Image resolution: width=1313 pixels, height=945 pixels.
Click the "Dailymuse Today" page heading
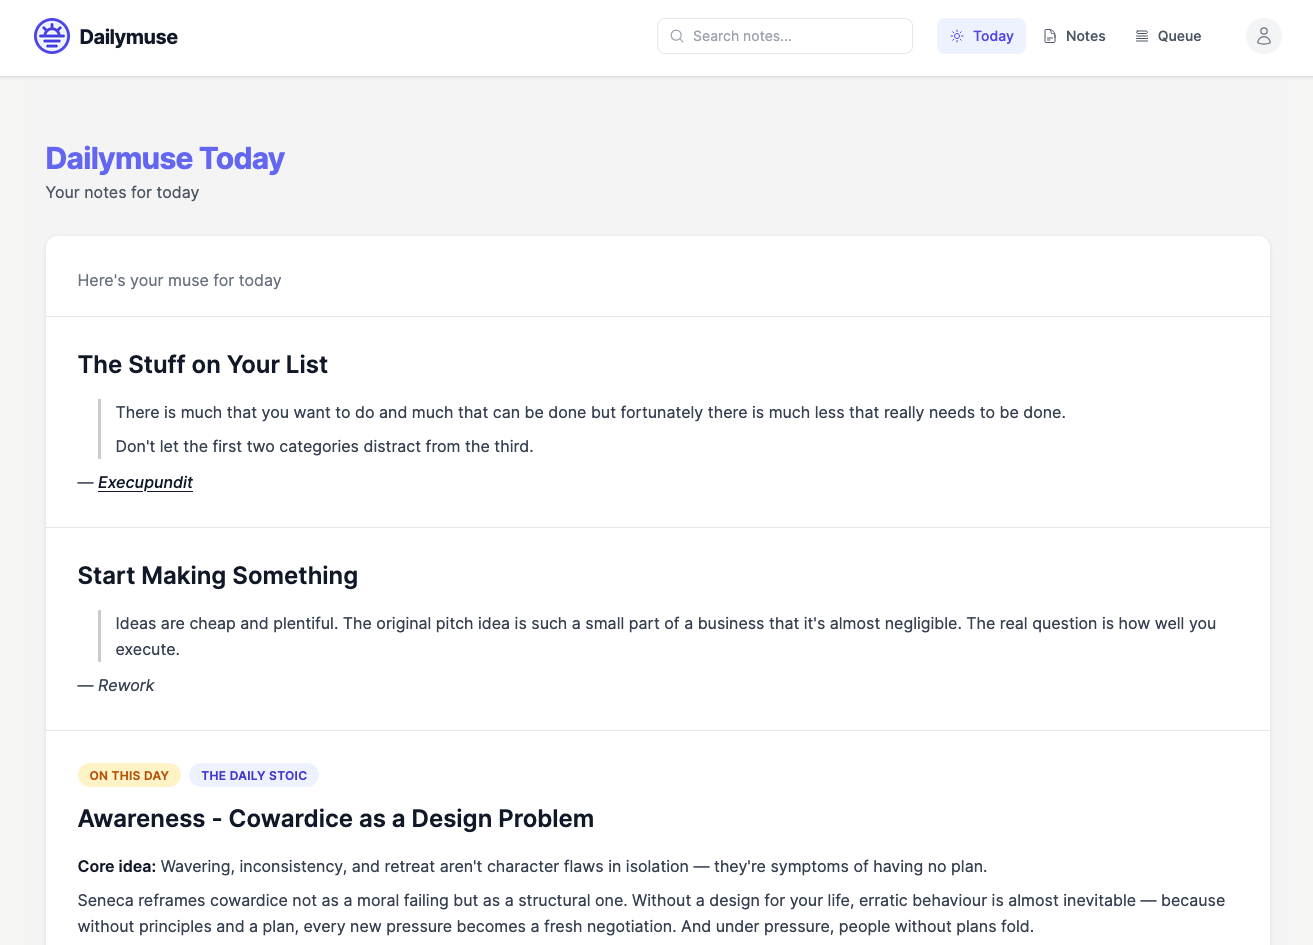point(165,159)
